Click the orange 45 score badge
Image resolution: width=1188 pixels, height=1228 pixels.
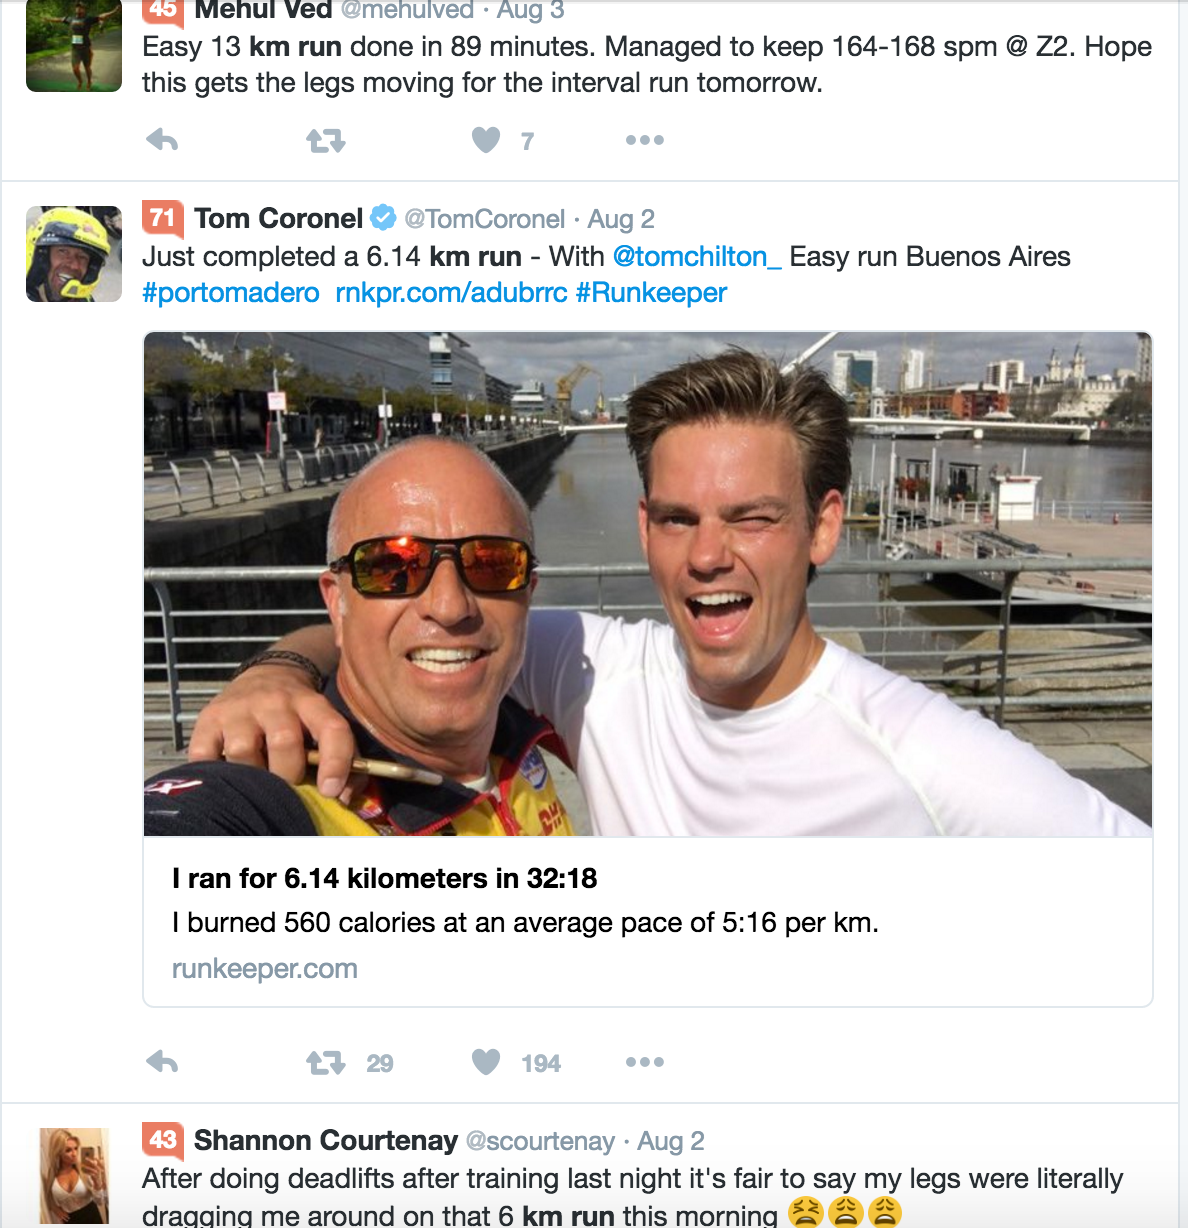[x=163, y=10]
